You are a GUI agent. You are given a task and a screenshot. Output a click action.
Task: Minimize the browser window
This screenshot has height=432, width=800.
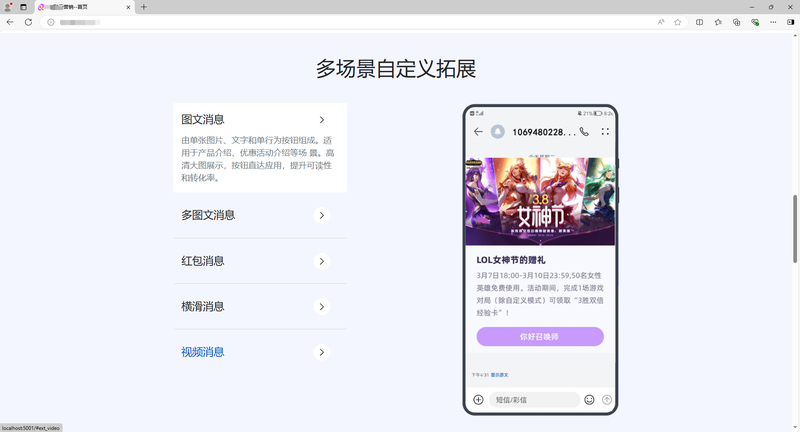(752, 7)
